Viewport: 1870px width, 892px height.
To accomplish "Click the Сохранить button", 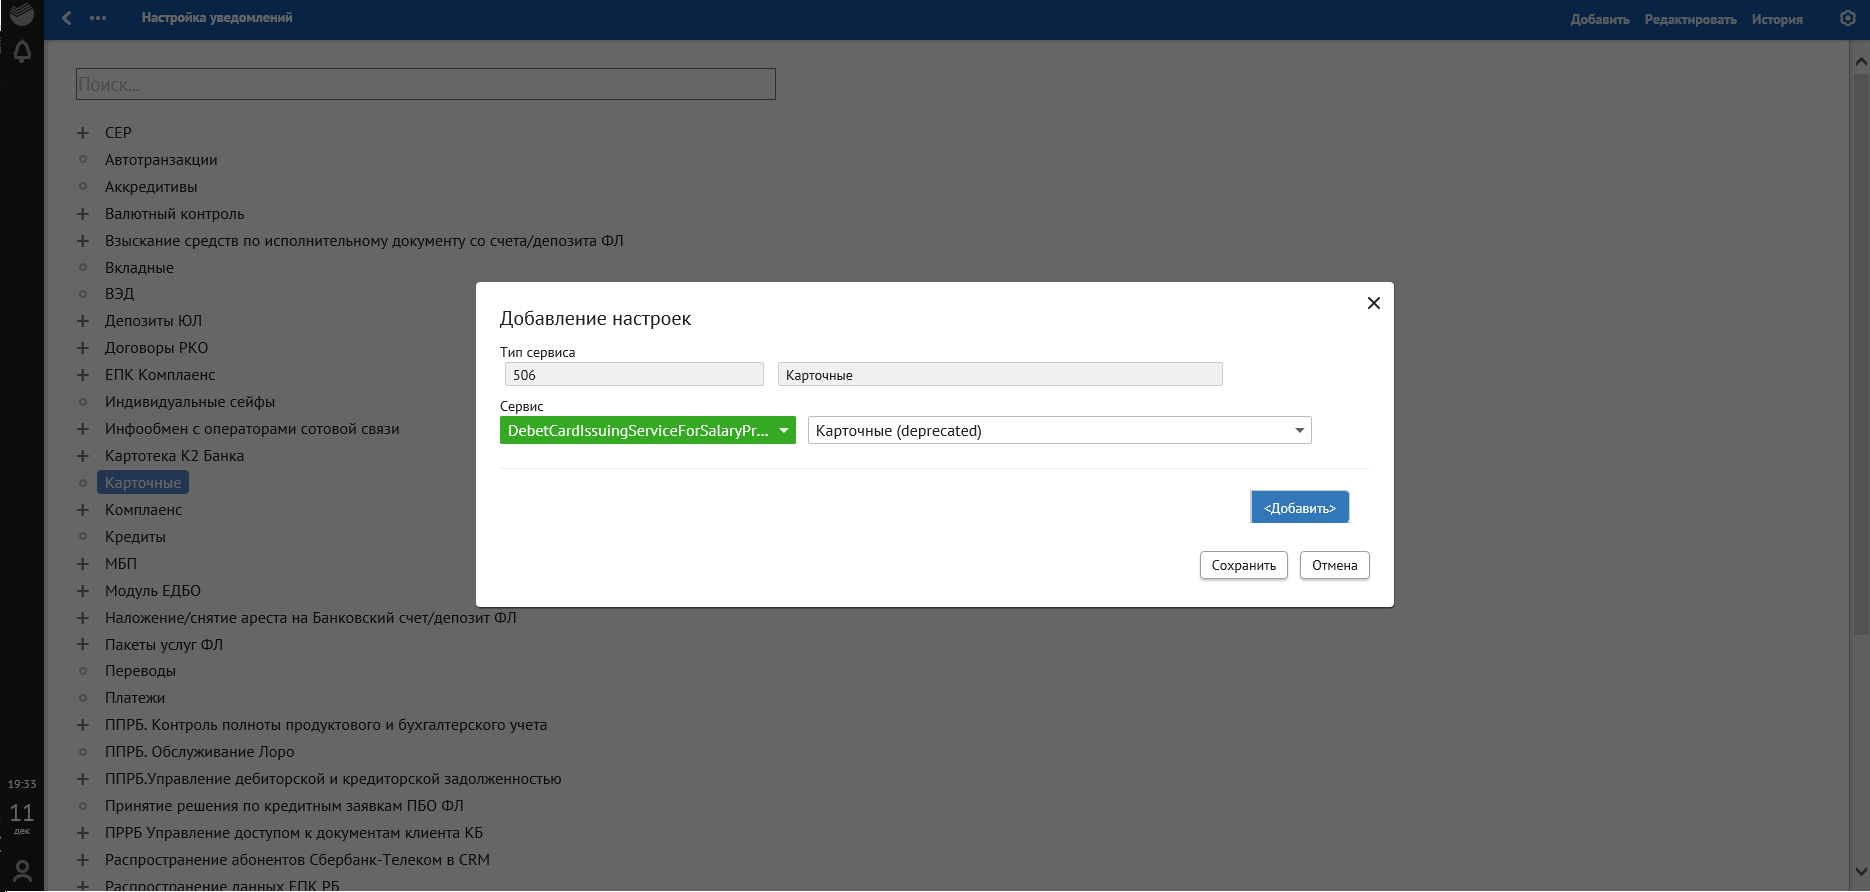I will point(1243,565).
